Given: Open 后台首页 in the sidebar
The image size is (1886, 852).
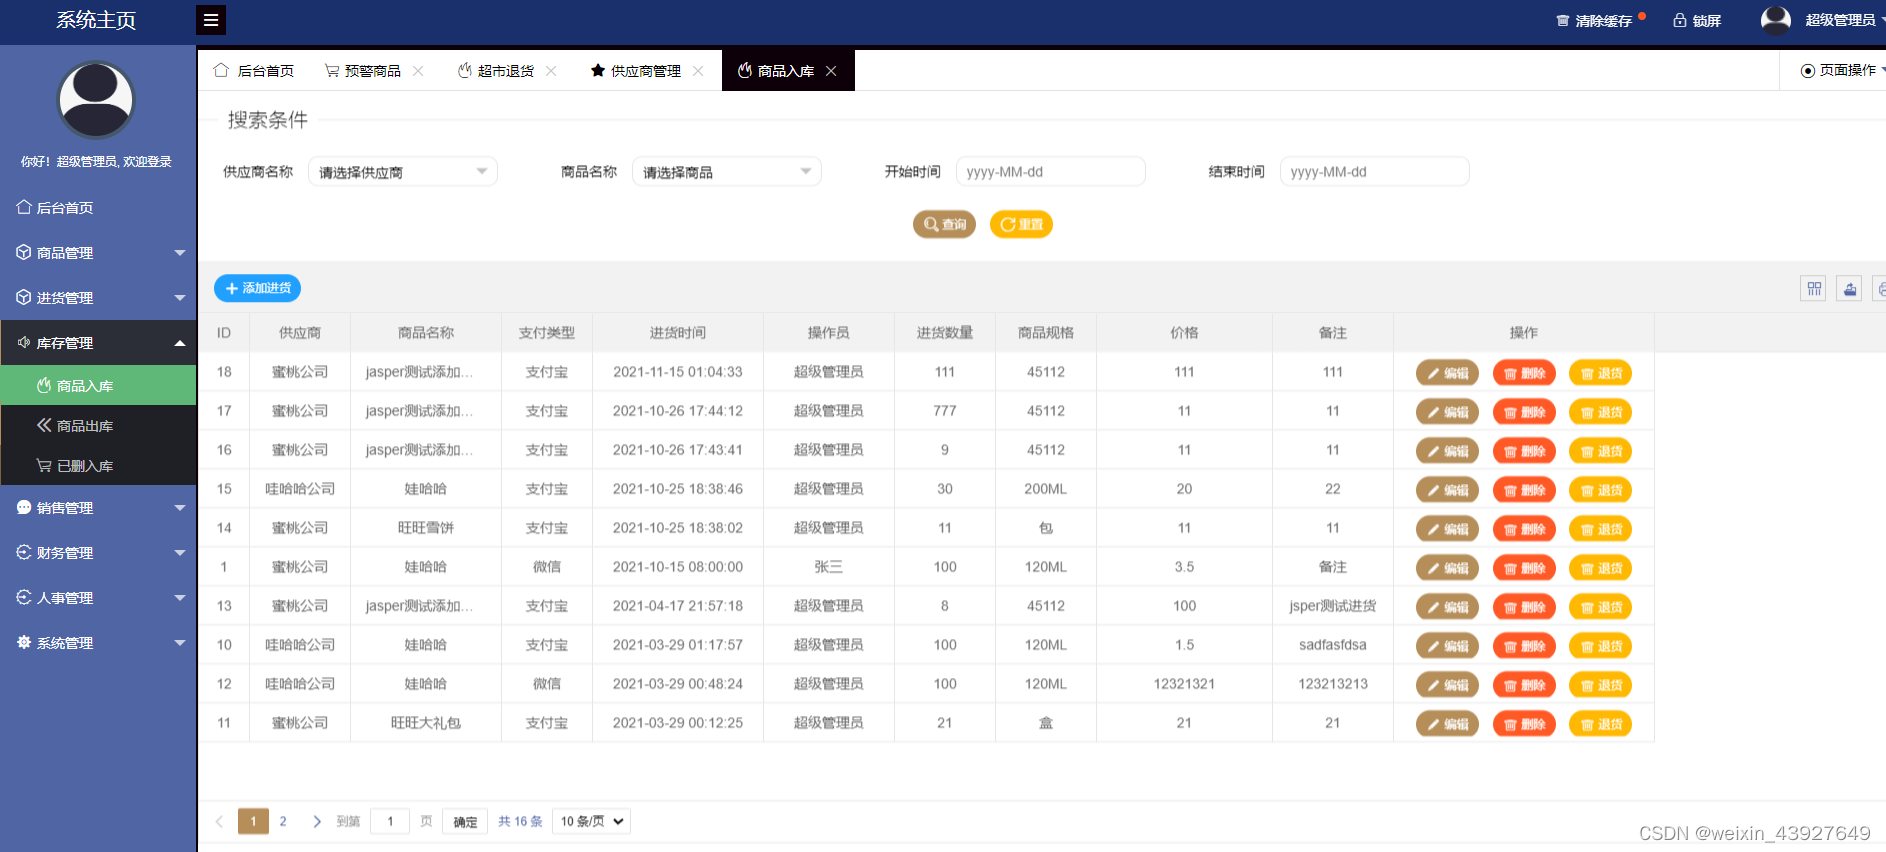Looking at the screenshot, I should tap(98, 207).
